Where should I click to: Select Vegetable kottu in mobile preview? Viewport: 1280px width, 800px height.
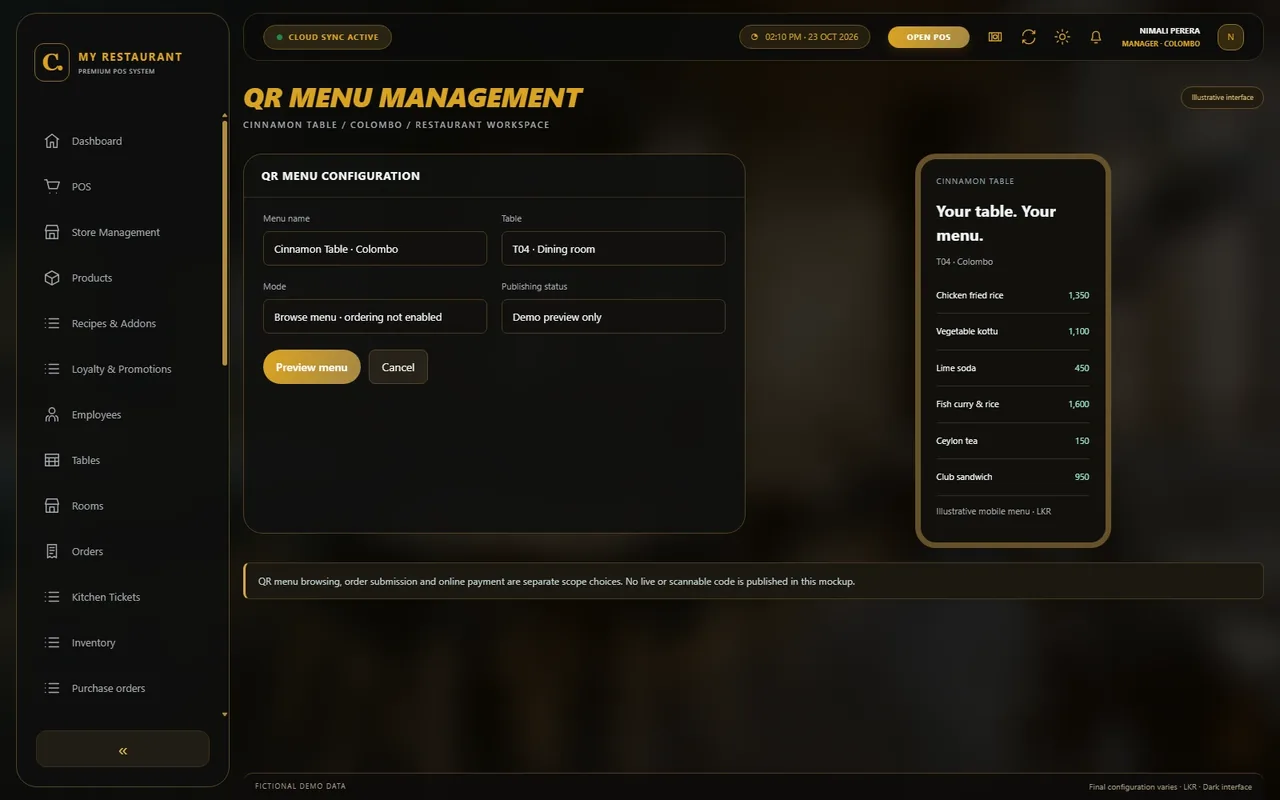click(x=1013, y=332)
